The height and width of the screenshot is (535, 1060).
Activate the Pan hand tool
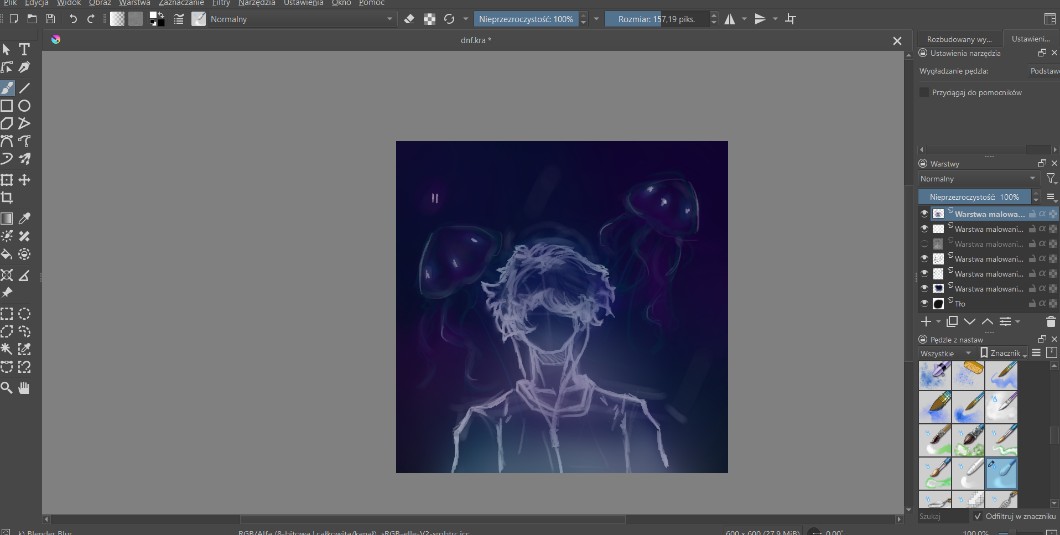tap(24, 387)
